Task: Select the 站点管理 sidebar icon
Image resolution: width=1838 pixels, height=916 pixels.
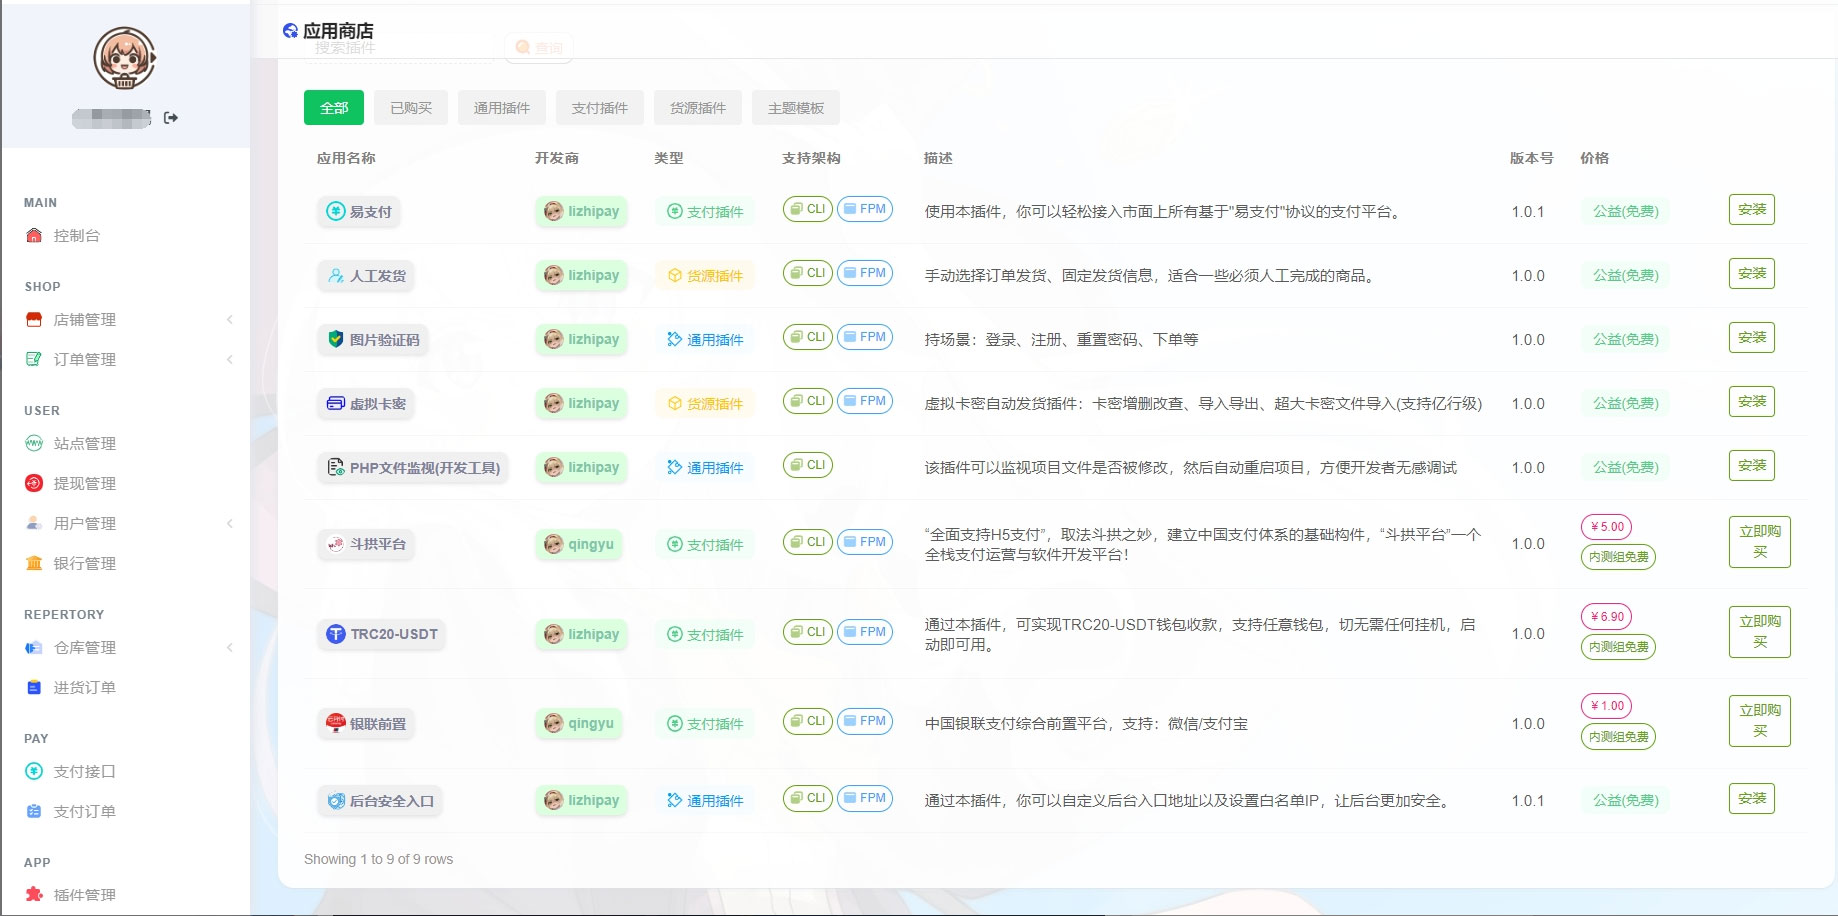Action: click(33, 443)
